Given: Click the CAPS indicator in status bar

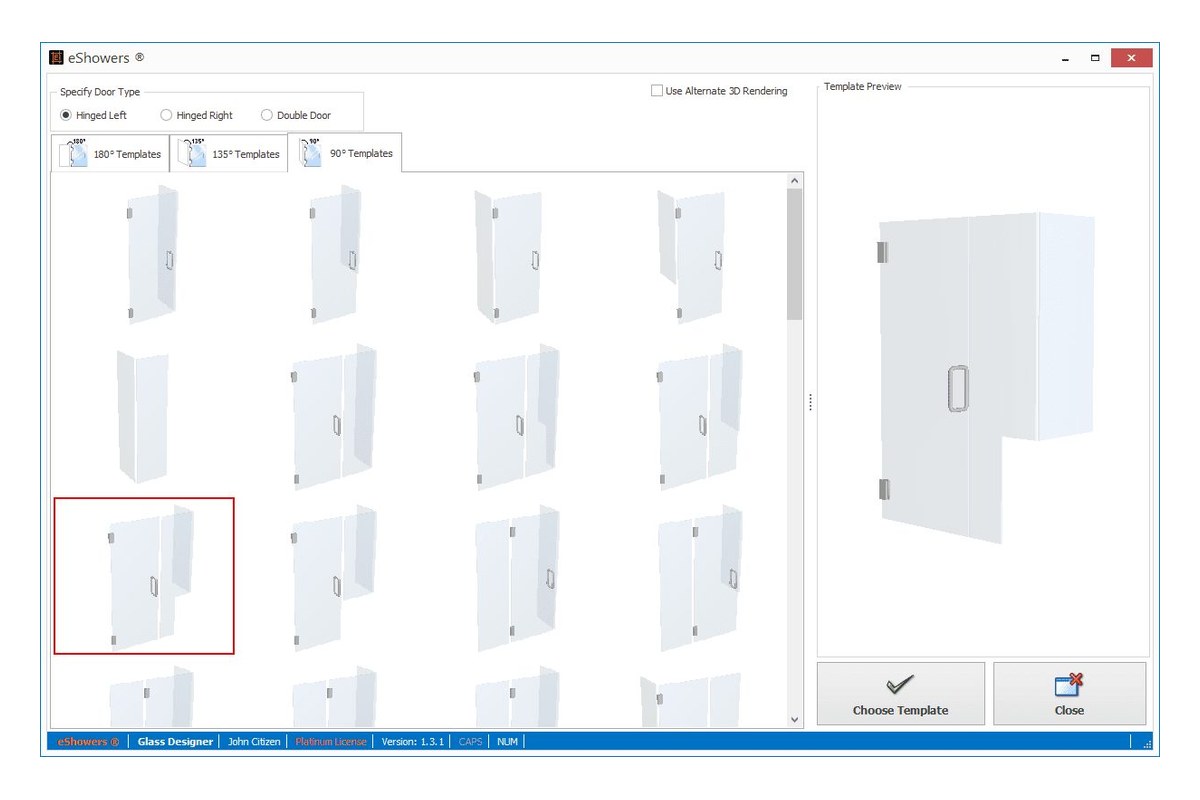Looking at the screenshot, I should (471, 742).
